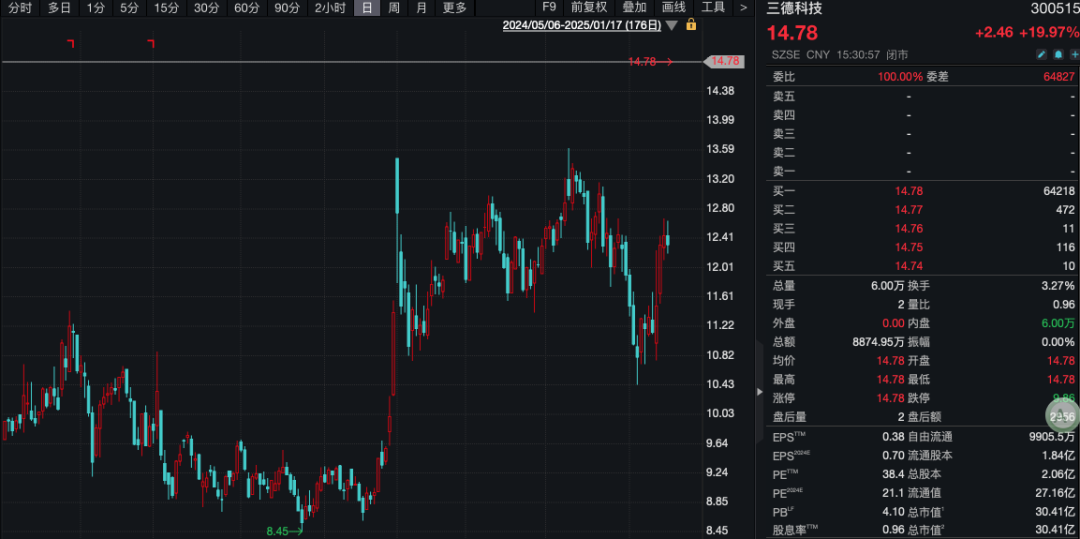1080x539 pixels.
Task: Click the 委差 value 64827
Action: (1059, 77)
